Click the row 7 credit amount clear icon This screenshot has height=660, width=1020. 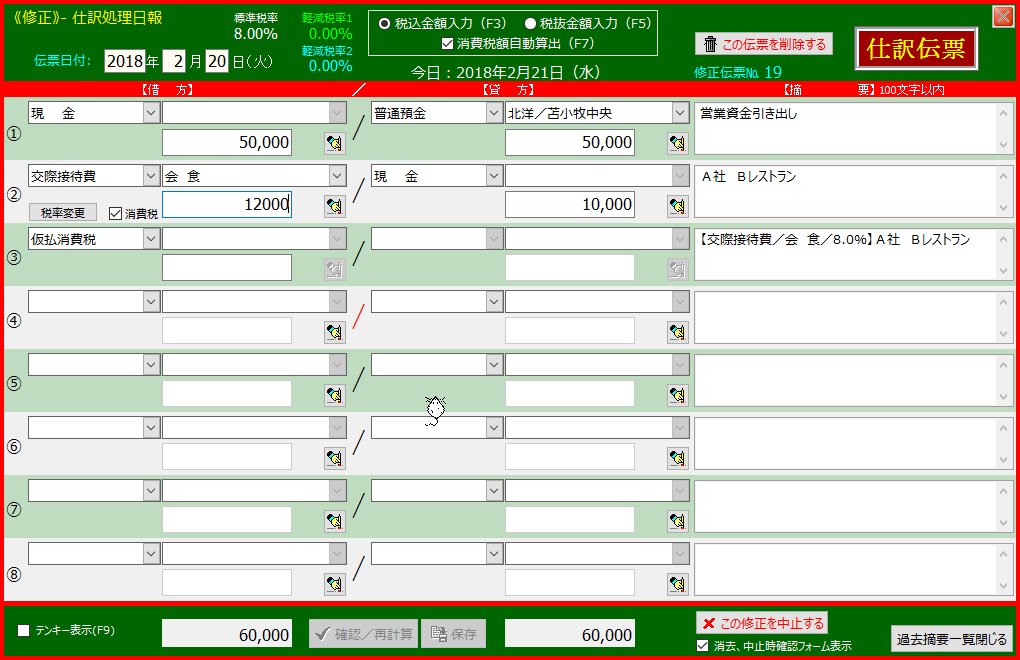pyautogui.click(x=678, y=520)
